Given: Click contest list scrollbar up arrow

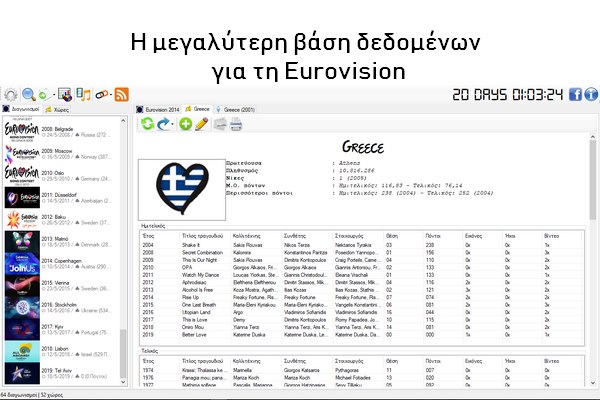Looking at the screenshot, I should (x=123, y=120).
